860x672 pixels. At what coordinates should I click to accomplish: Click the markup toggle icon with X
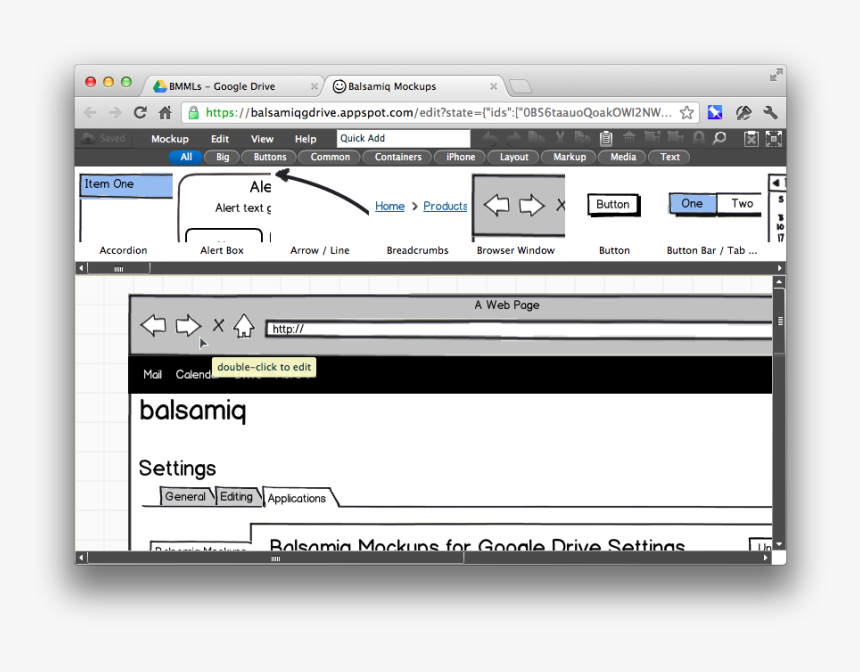coord(751,139)
